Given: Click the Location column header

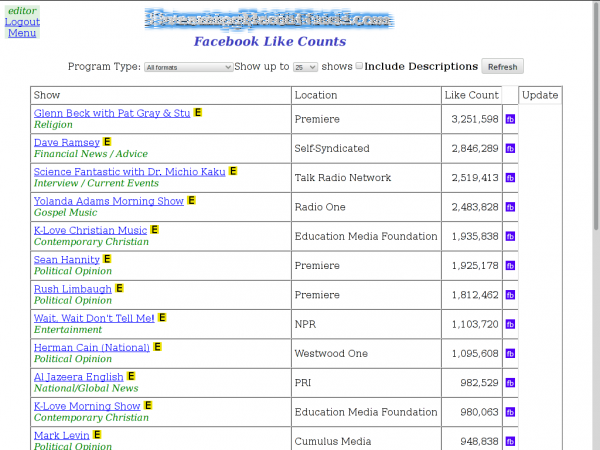Looking at the screenshot, I should click(366, 95).
